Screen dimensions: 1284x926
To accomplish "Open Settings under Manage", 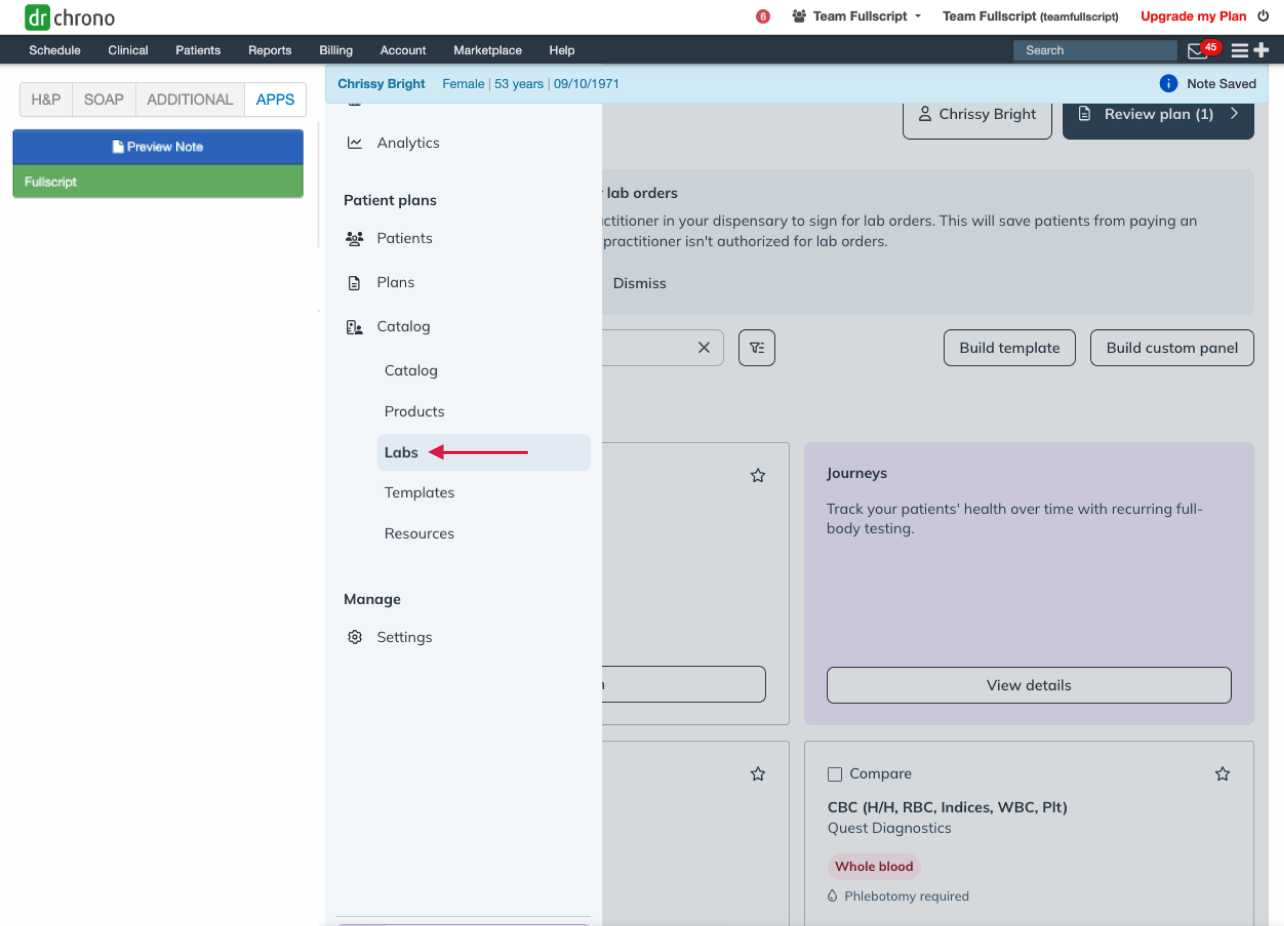I will [404, 637].
